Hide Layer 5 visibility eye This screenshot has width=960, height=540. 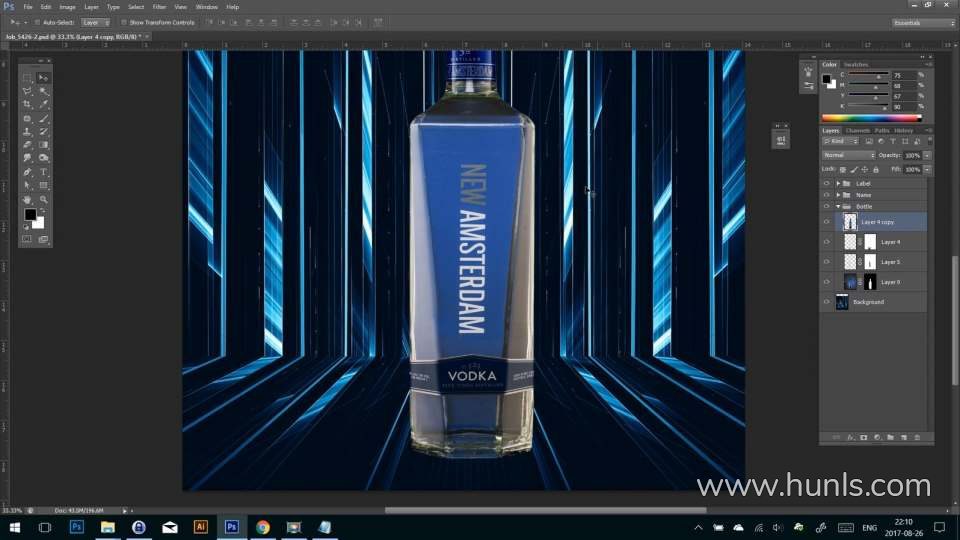pos(827,262)
